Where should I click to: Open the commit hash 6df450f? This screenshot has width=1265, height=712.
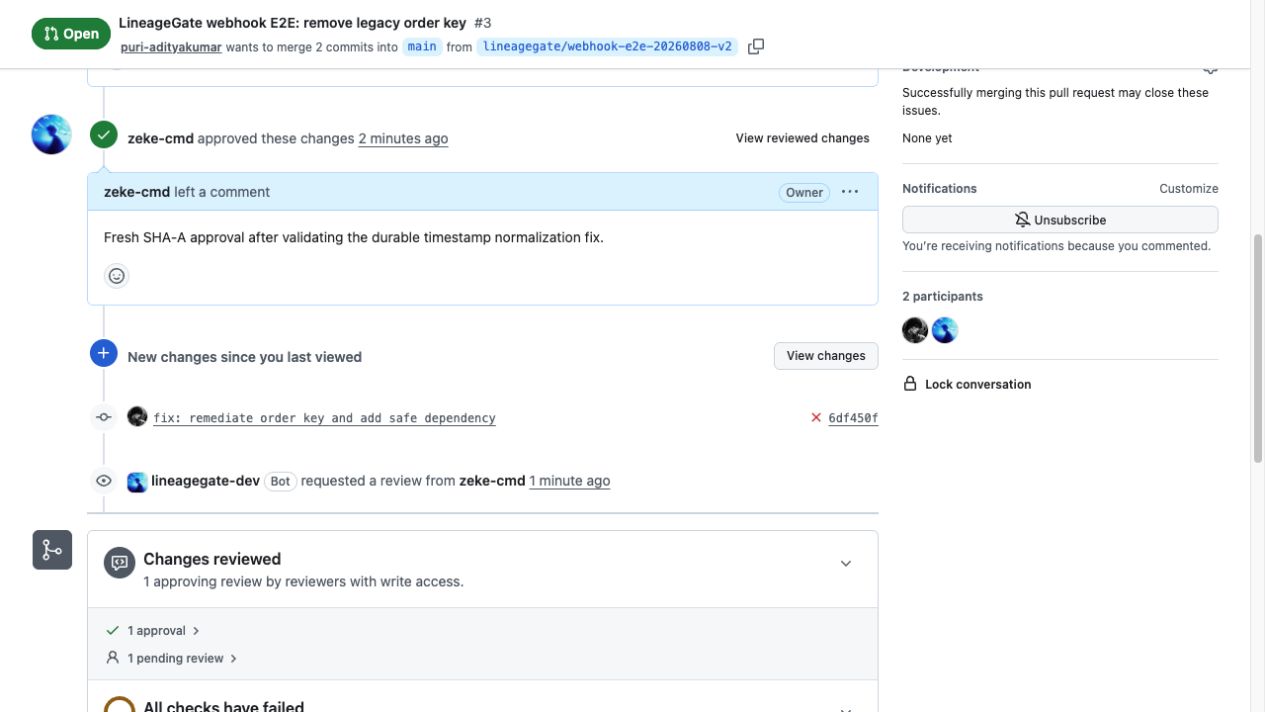tap(853, 418)
